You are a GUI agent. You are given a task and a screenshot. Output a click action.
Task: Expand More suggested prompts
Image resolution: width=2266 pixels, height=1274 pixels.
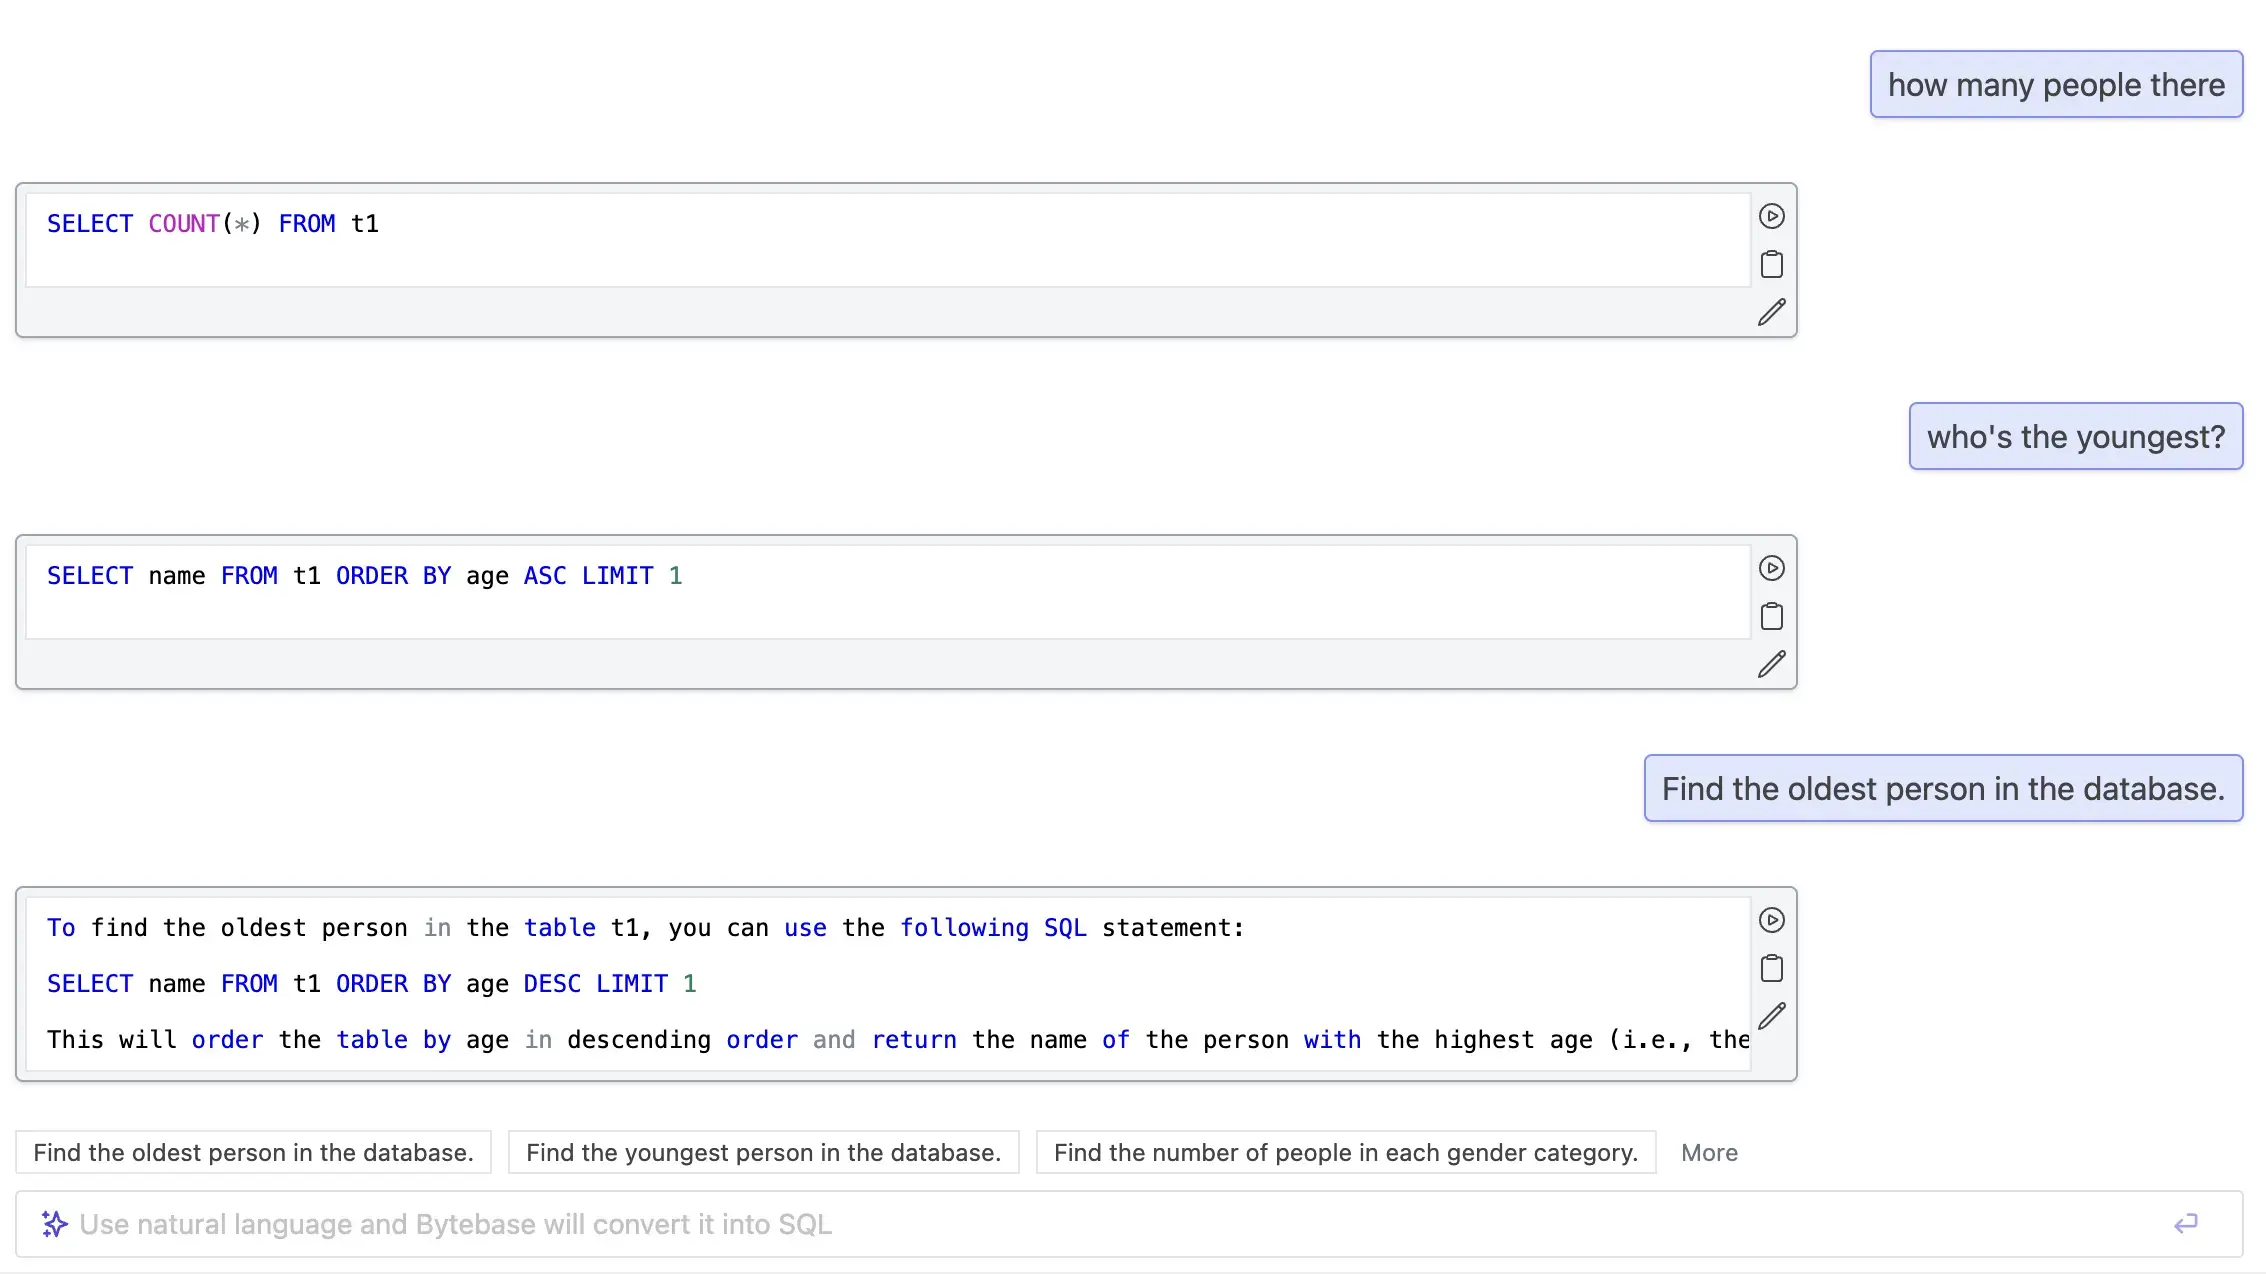tap(1709, 1152)
